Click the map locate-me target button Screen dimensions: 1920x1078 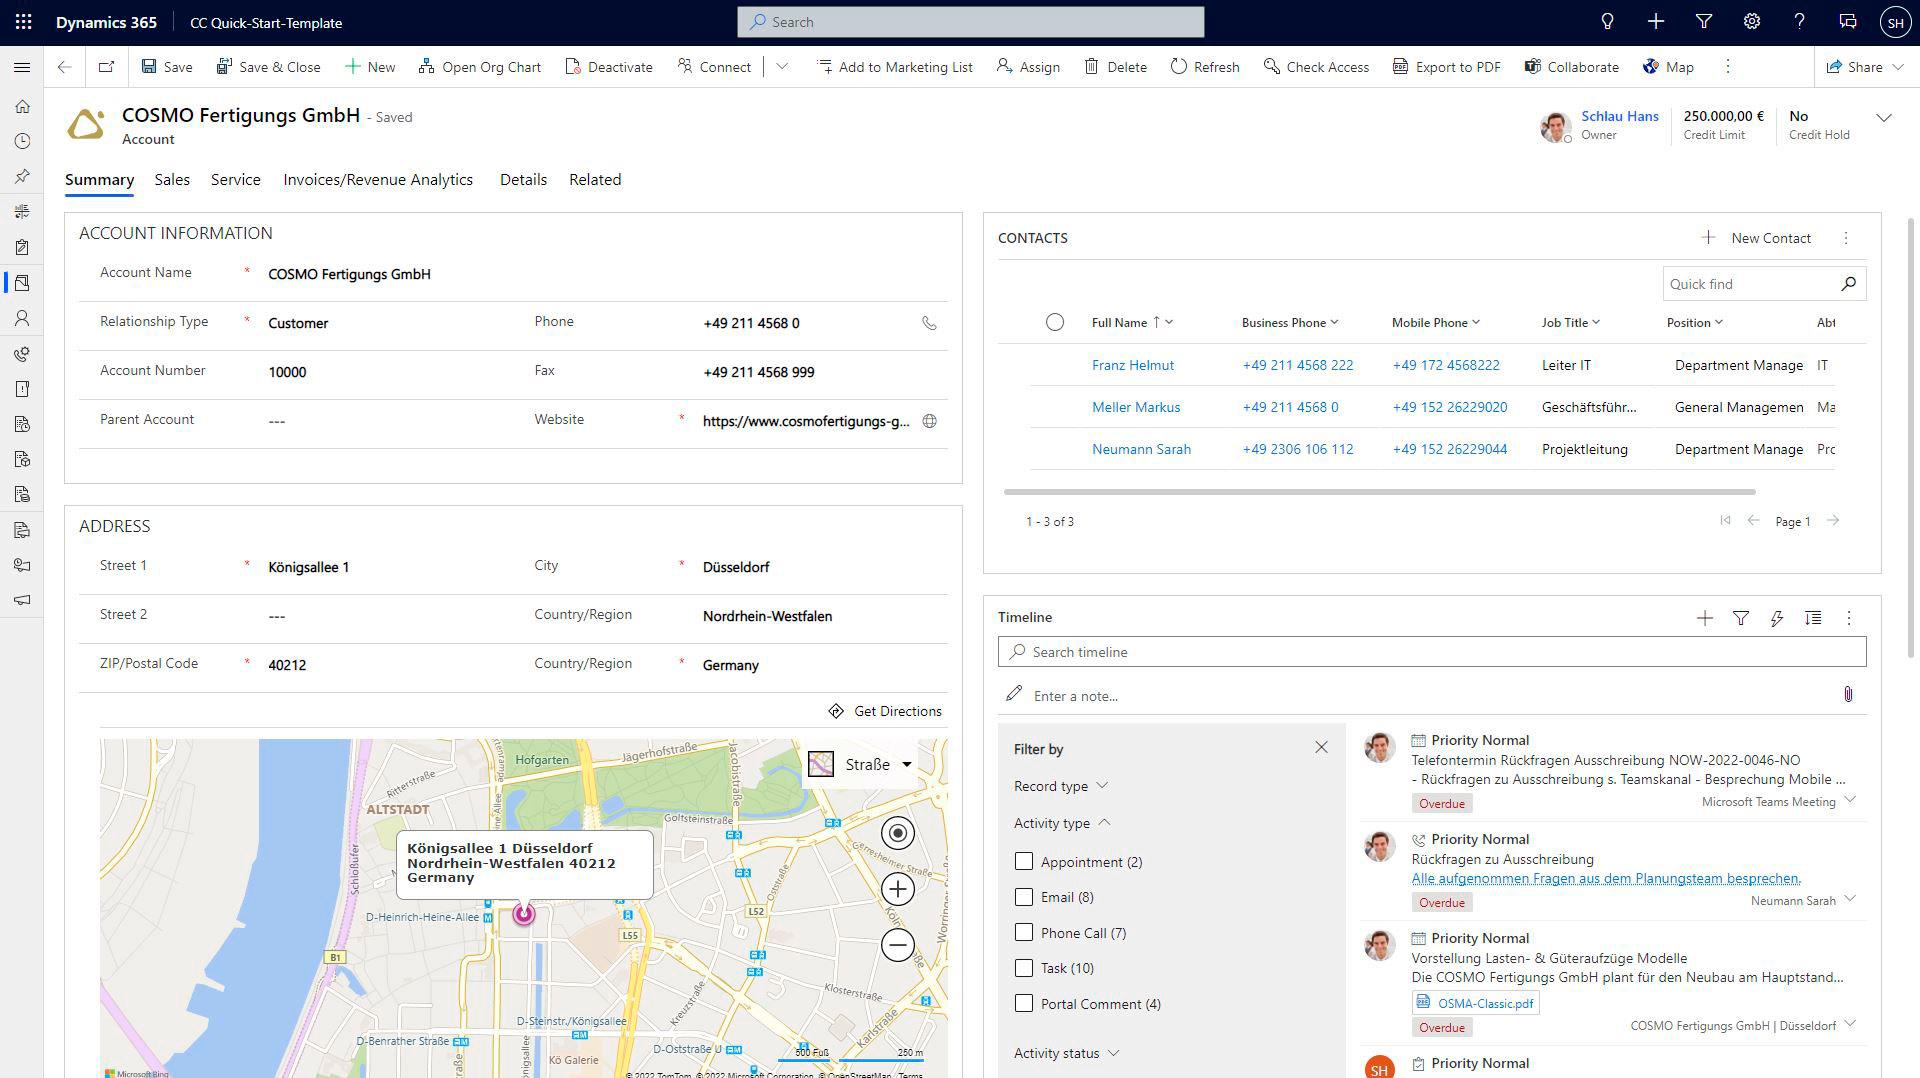click(898, 833)
